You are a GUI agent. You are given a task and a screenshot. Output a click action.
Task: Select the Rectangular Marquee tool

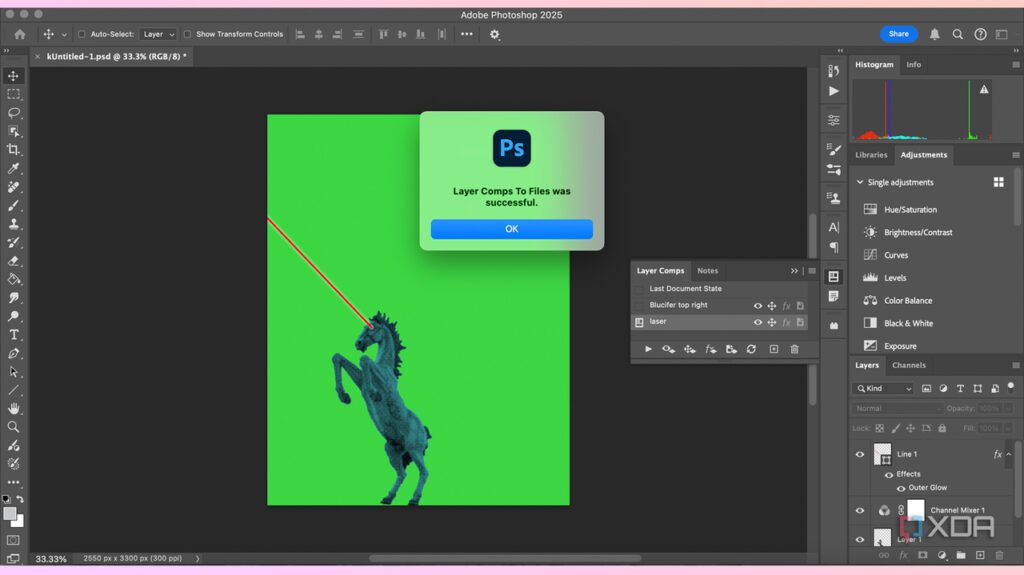[13, 94]
